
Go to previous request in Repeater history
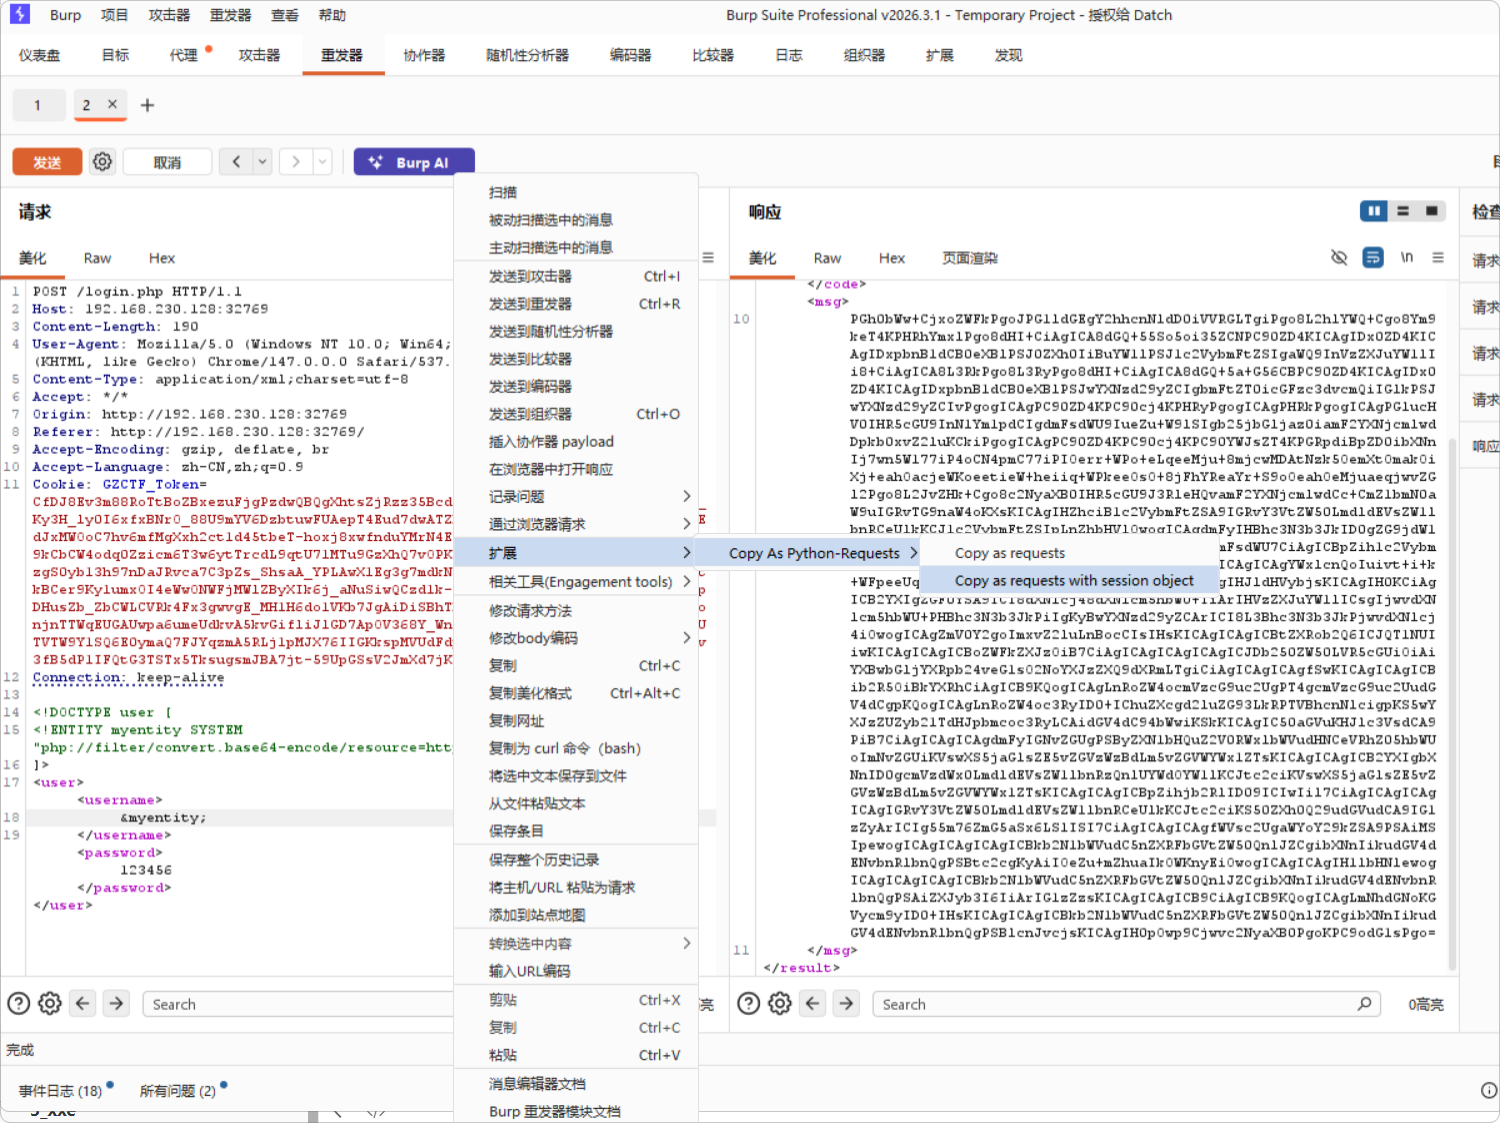click(236, 161)
